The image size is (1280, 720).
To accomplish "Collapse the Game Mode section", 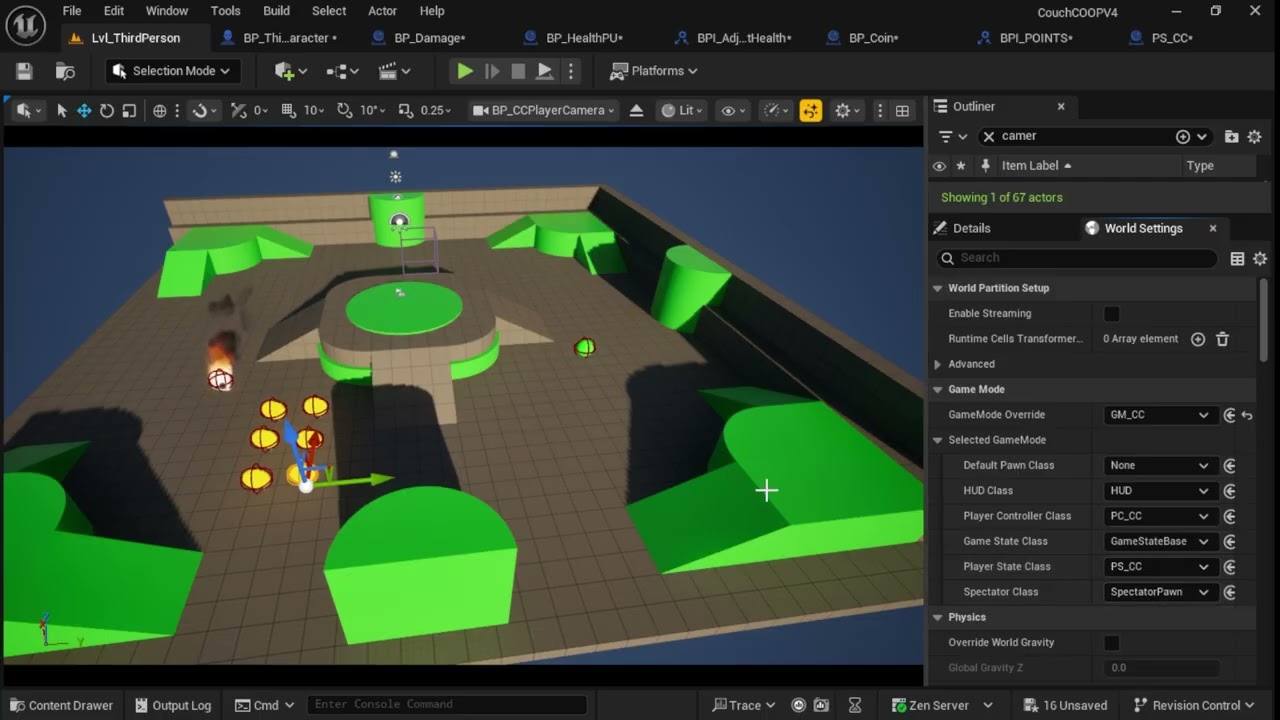I will [x=938, y=390].
